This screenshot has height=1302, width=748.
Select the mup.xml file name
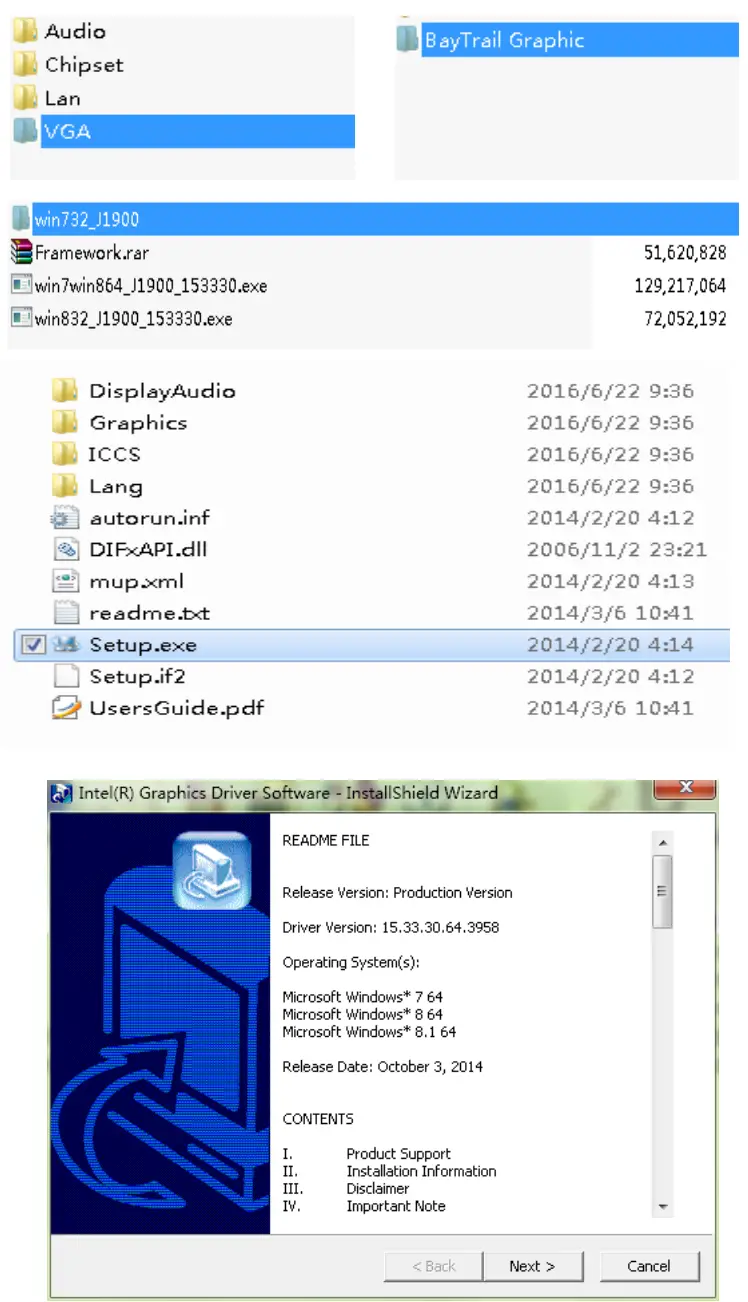(136, 581)
